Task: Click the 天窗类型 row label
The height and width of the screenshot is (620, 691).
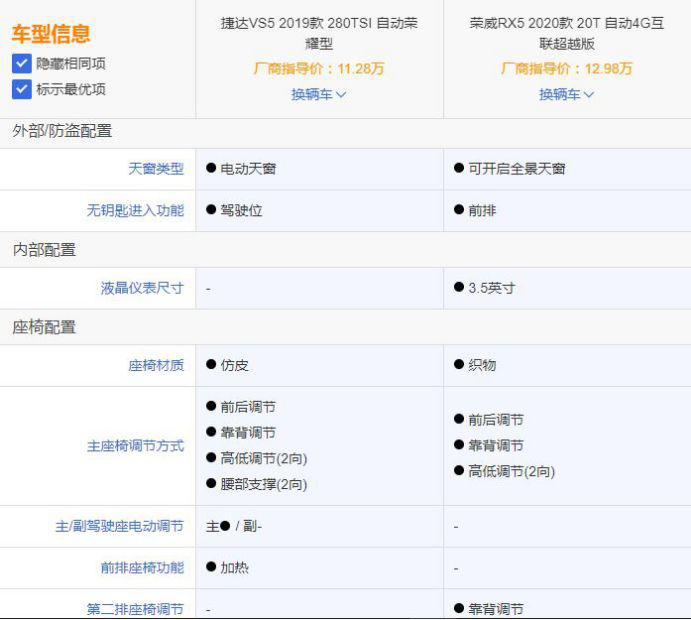Action: coord(156,169)
